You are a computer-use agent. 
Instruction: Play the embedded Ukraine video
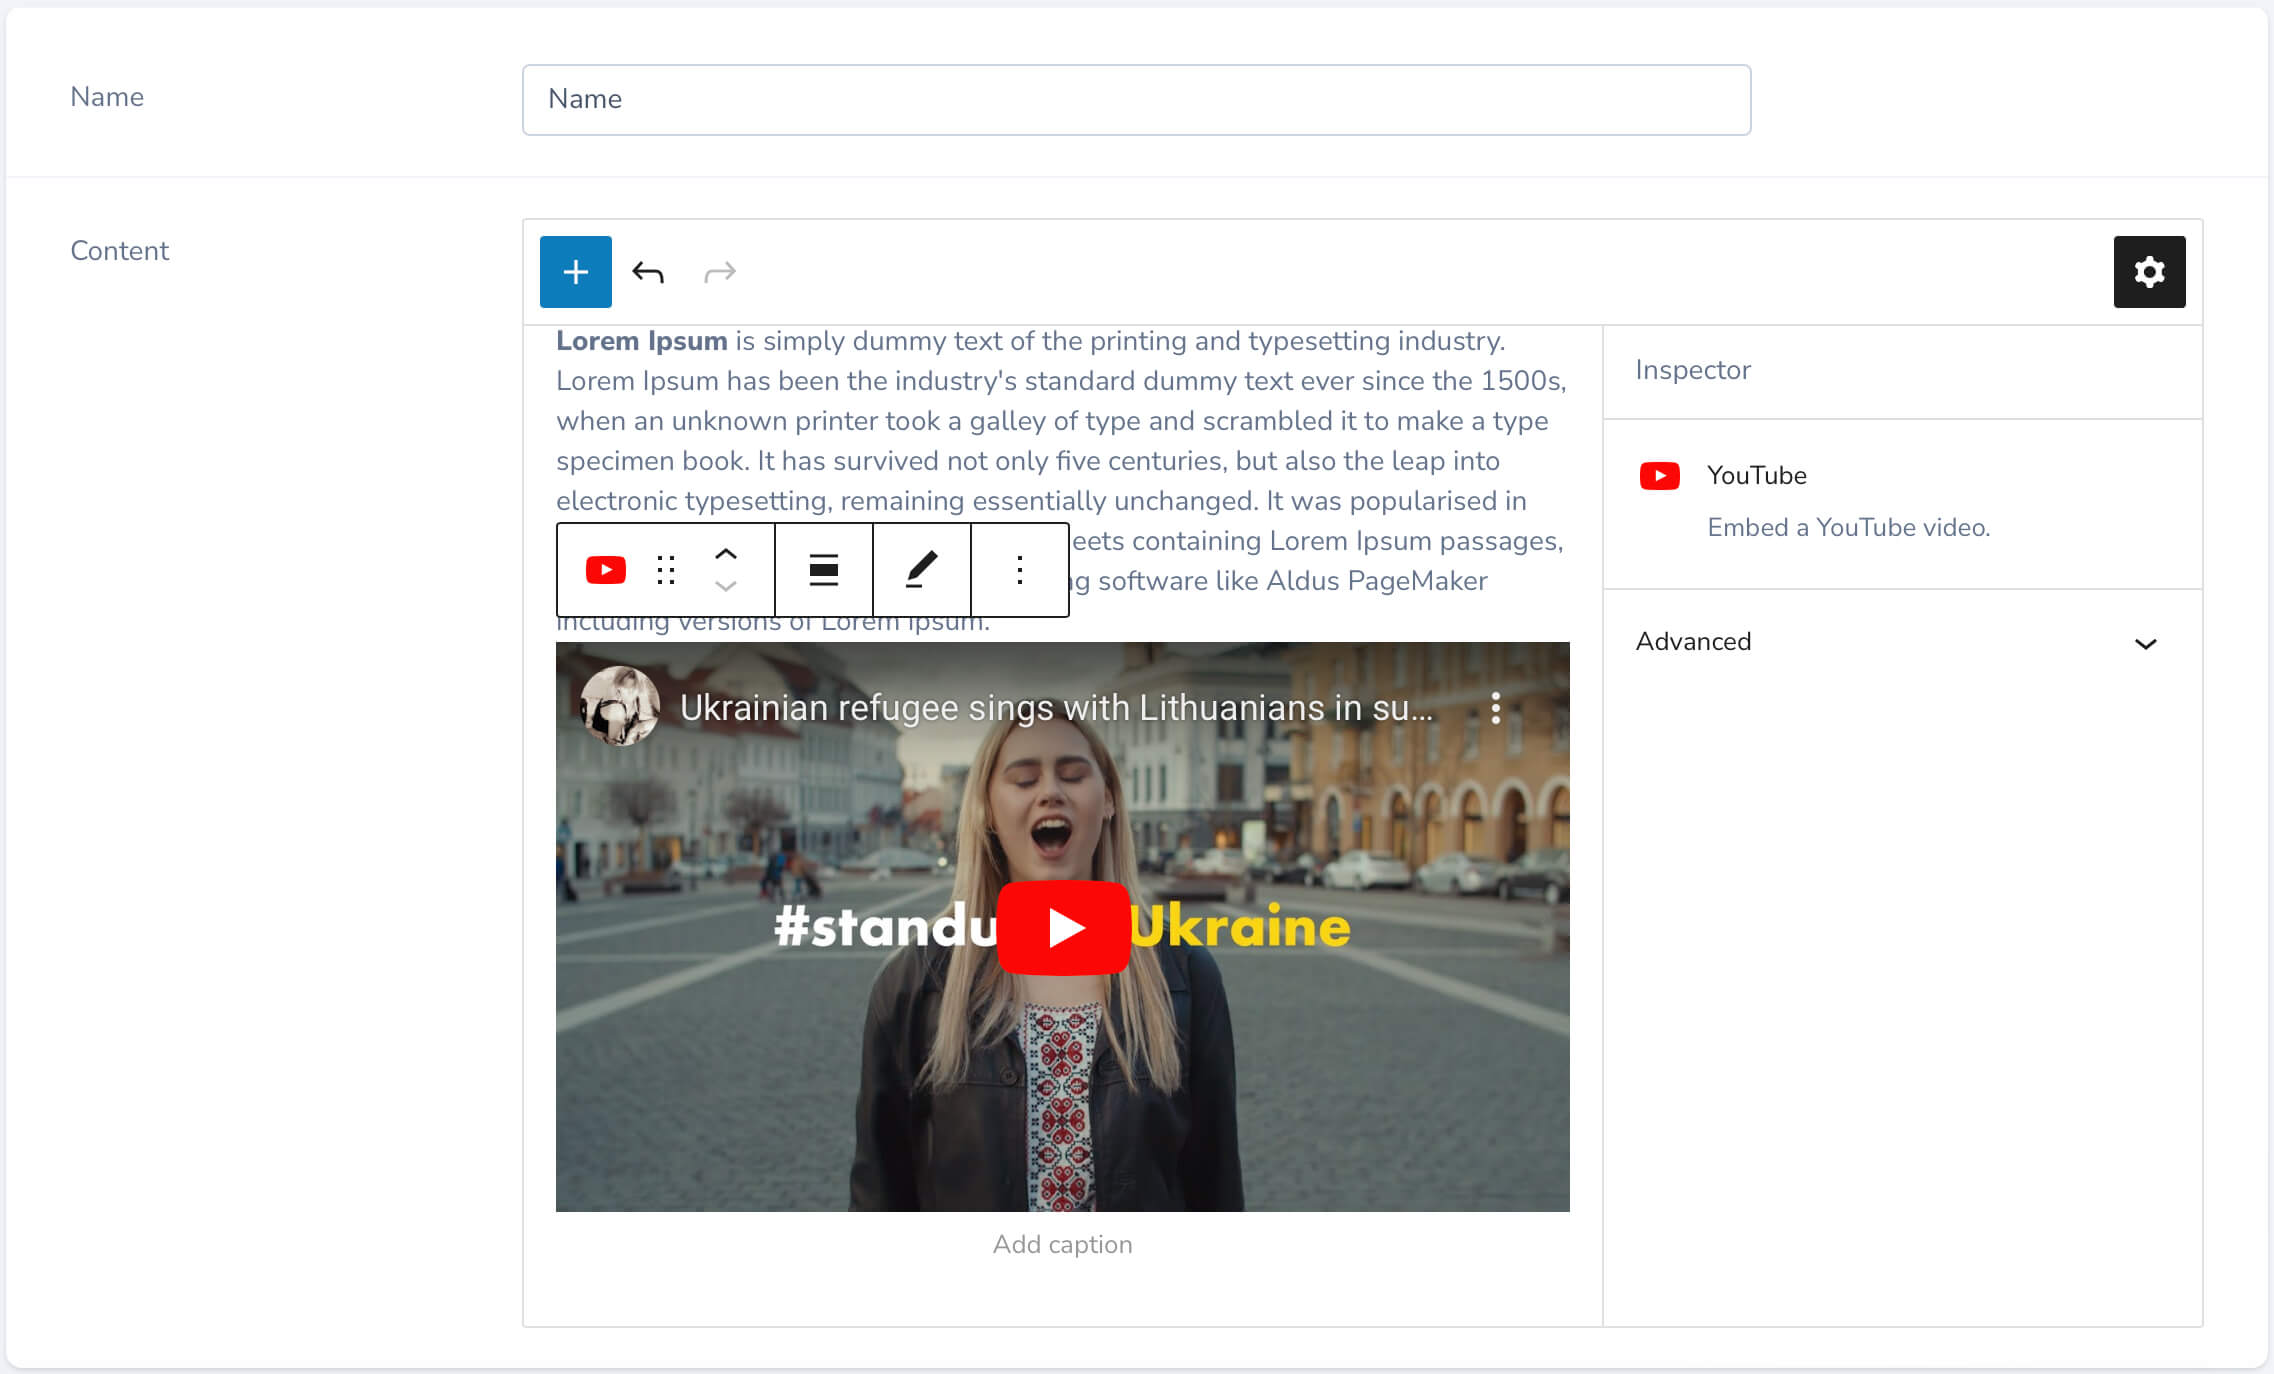pyautogui.click(x=1063, y=926)
